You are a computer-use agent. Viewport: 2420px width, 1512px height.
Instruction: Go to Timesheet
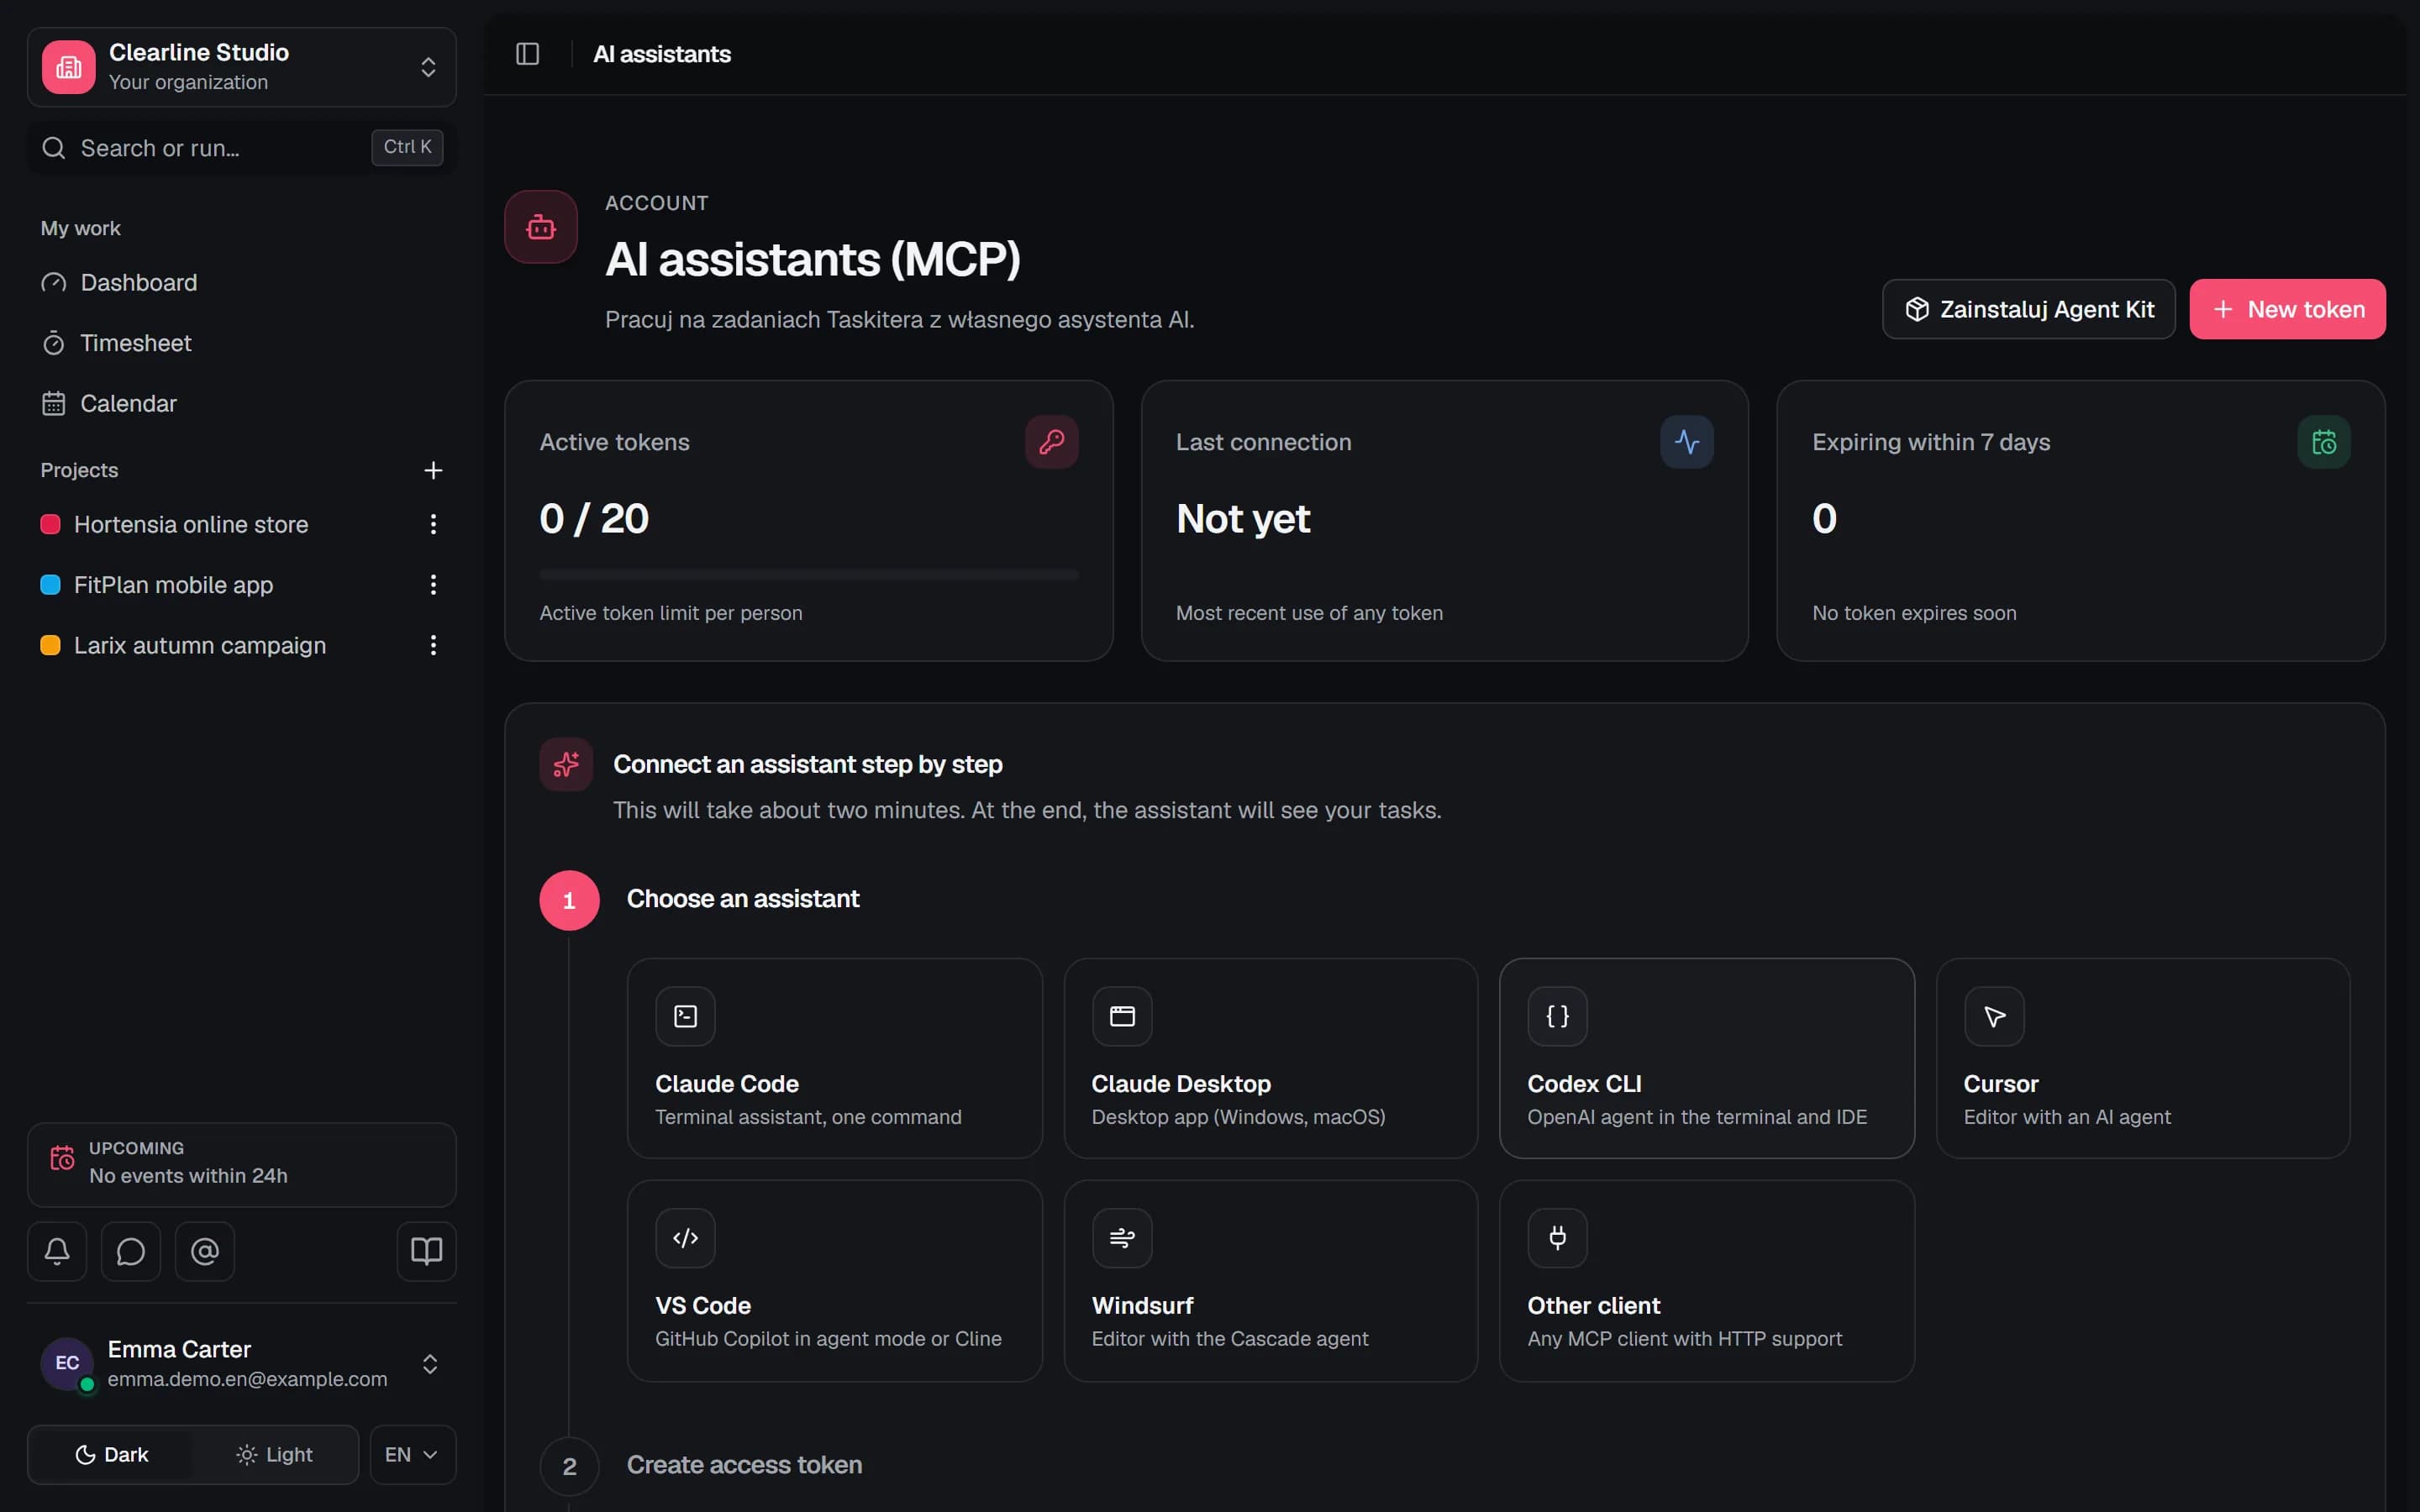241,343
